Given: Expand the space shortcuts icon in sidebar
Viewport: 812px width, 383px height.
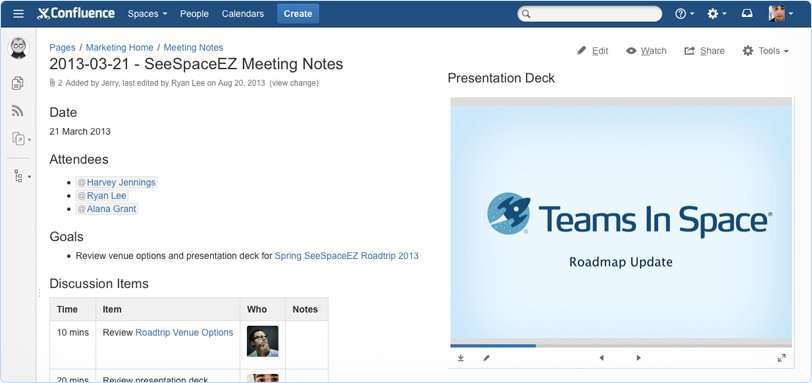Looking at the screenshot, I should (21, 139).
